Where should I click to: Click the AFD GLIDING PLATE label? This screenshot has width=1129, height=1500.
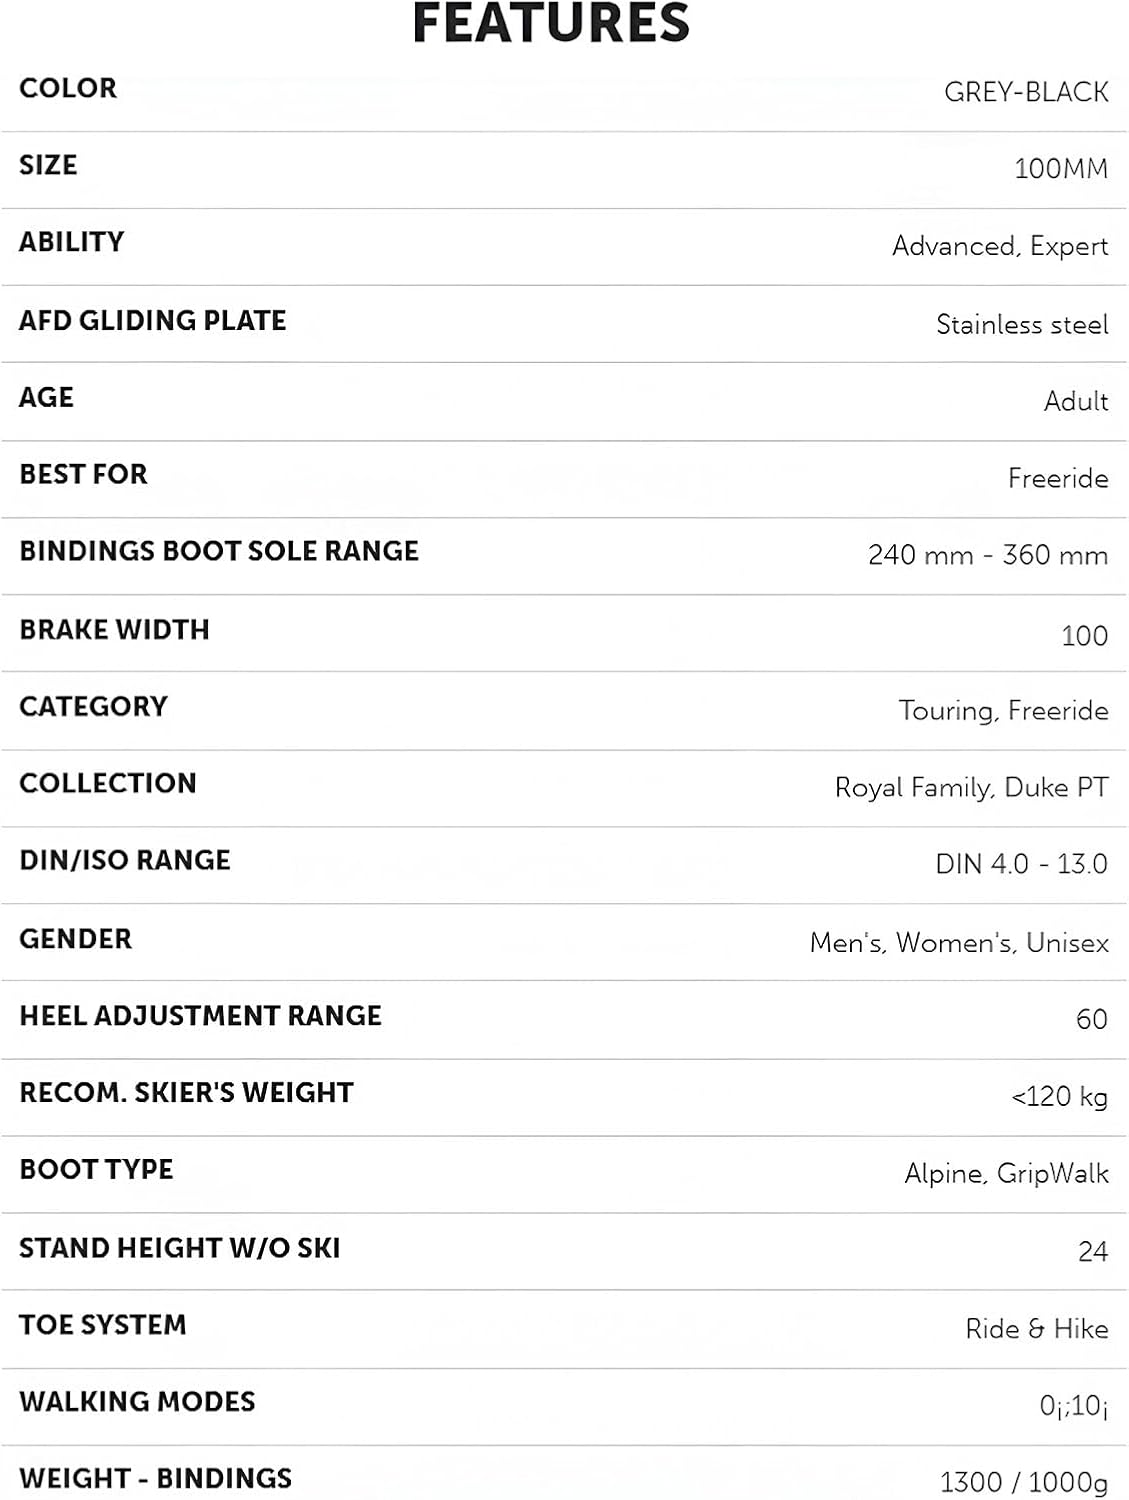(x=153, y=321)
